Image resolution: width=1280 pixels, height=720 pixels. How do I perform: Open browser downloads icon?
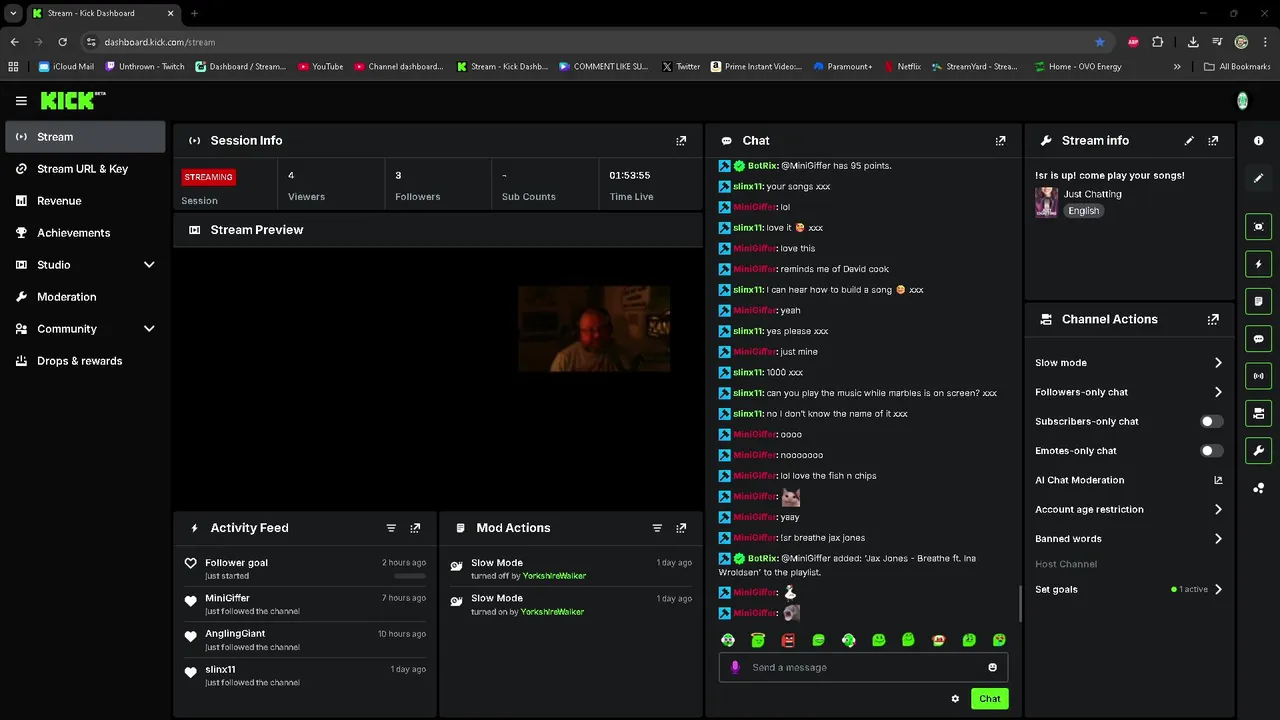point(1193,42)
